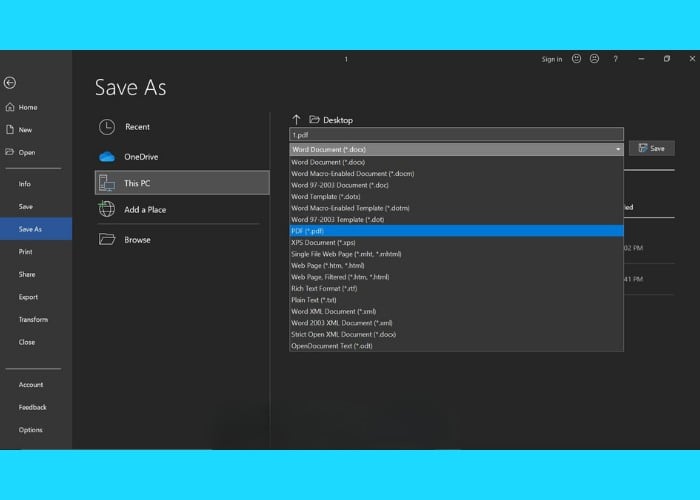Click the back arrow icon in sidebar
Image resolution: width=700 pixels, height=500 pixels.
click(10, 83)
